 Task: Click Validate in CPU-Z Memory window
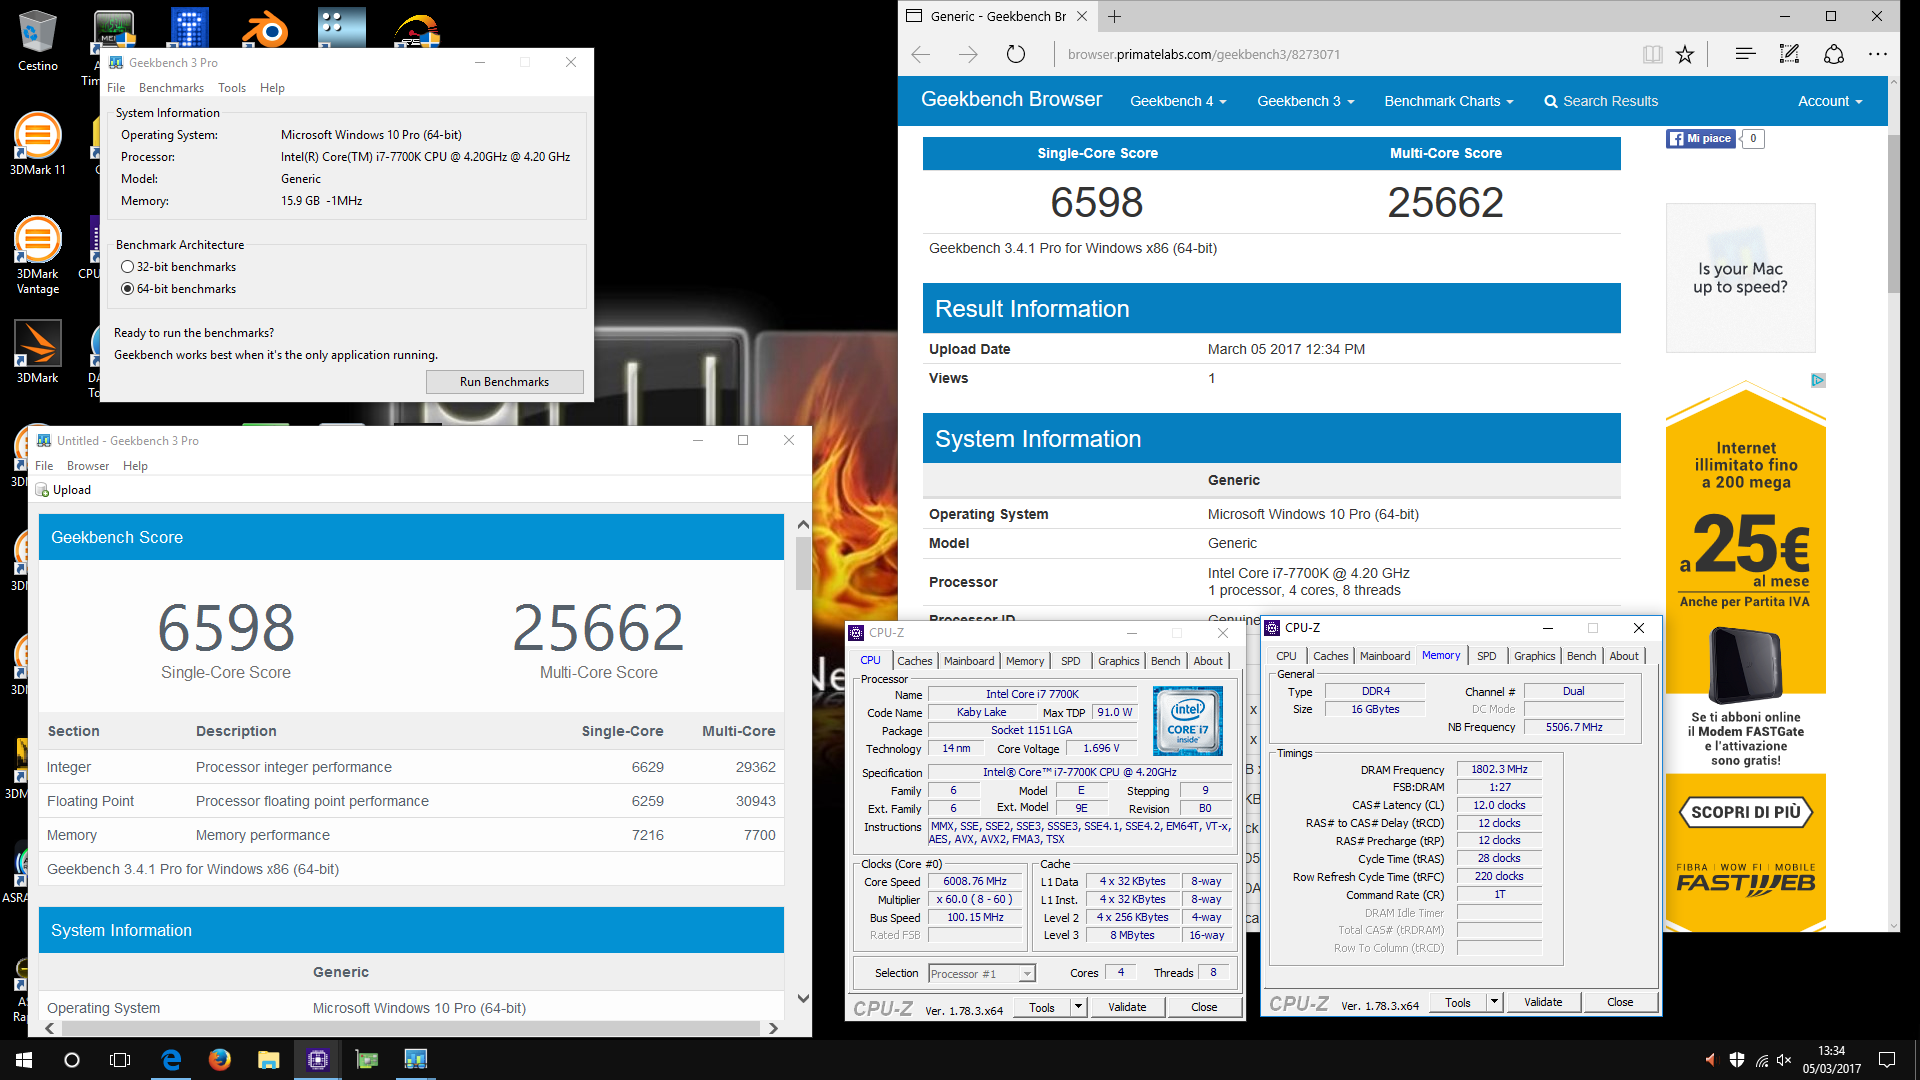coord(1543,1002)
